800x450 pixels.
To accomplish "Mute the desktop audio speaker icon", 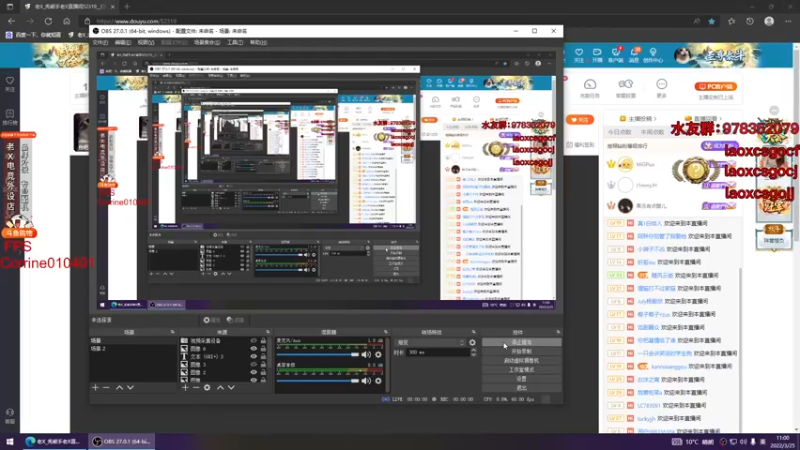I will tap(366, 381).
